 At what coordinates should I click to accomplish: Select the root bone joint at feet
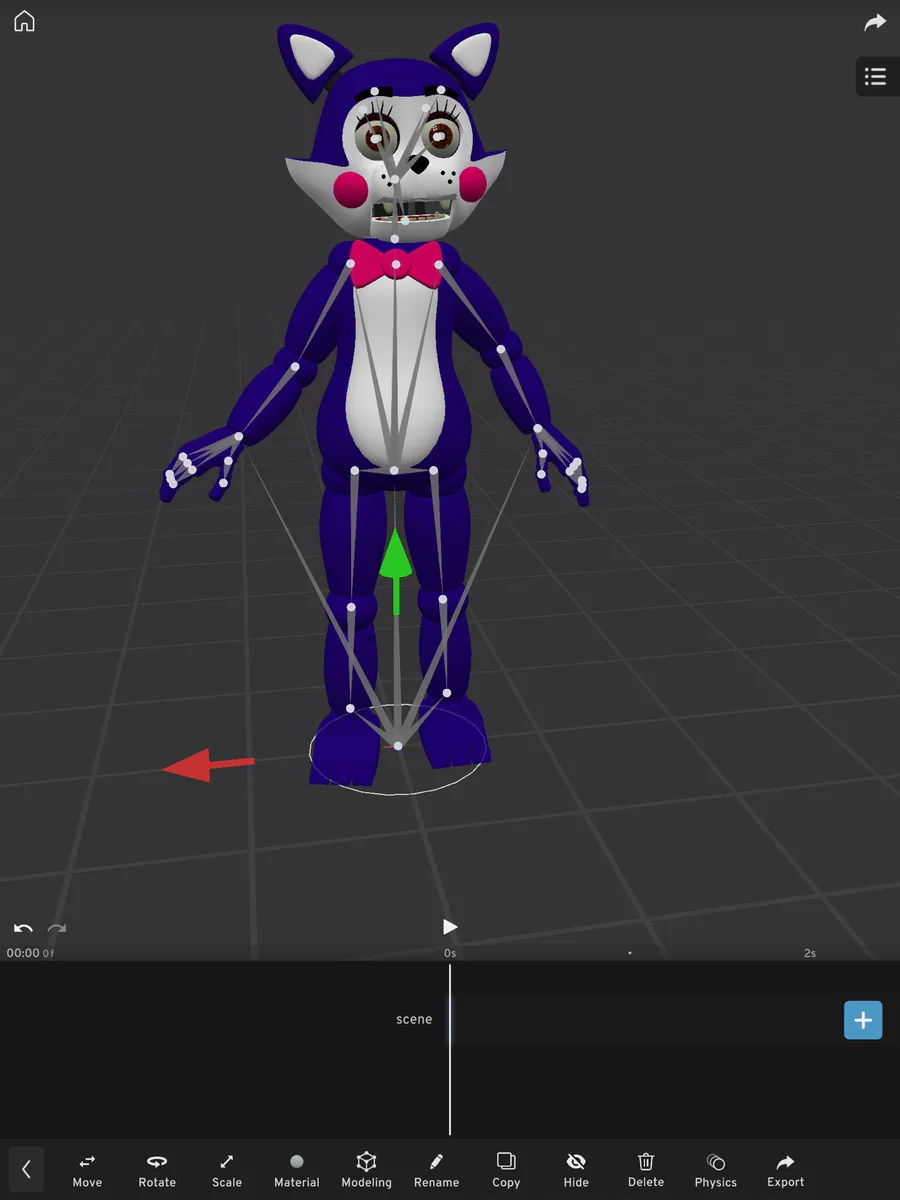coord(398,746)
